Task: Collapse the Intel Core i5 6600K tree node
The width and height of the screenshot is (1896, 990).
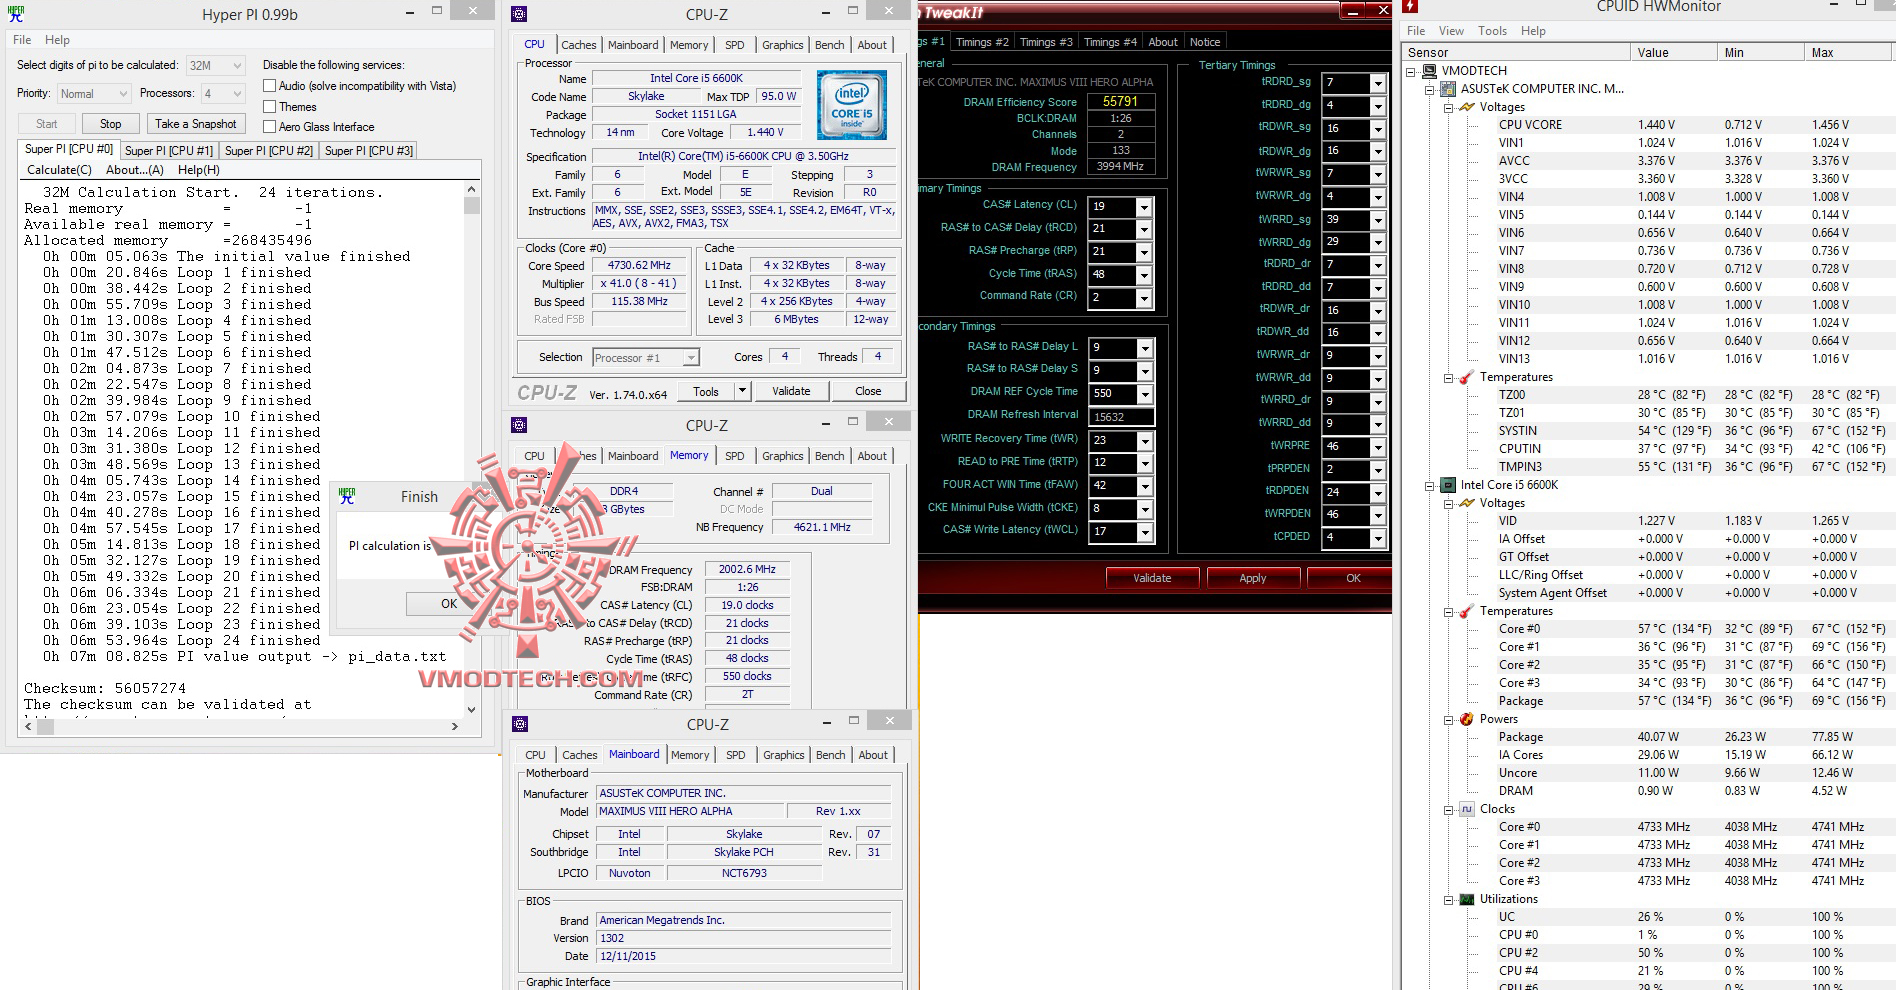Action: click(x=1429, y=485)
